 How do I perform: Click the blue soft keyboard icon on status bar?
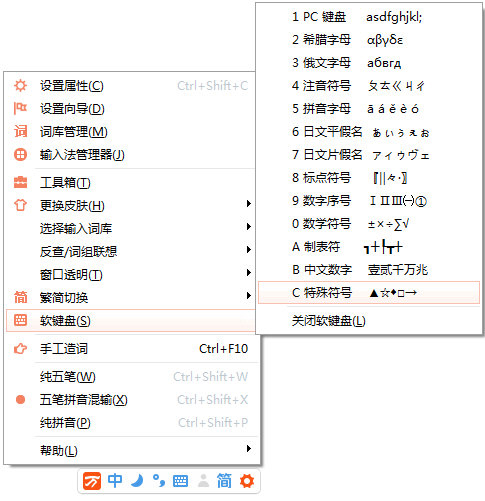180,481
